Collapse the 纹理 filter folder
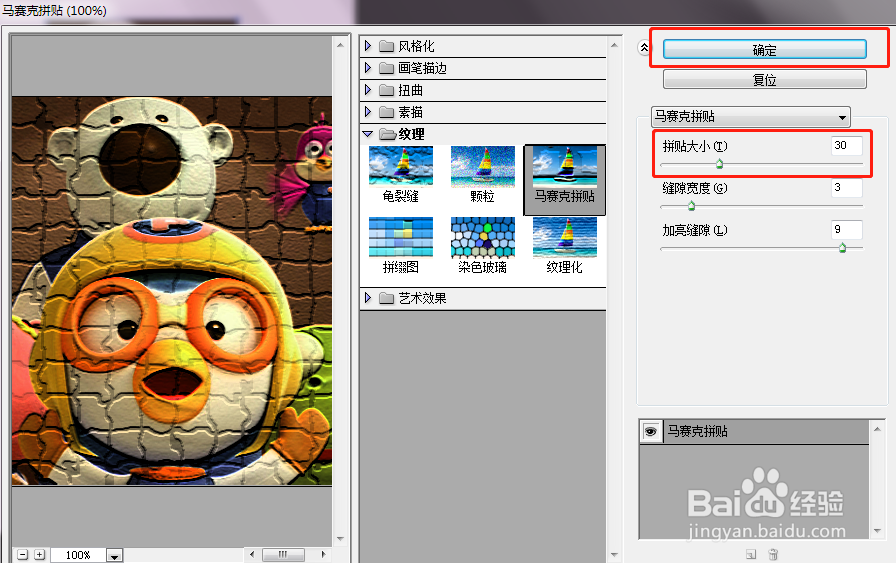This screenshot has height=563, width=896. (x=368, y=134)
